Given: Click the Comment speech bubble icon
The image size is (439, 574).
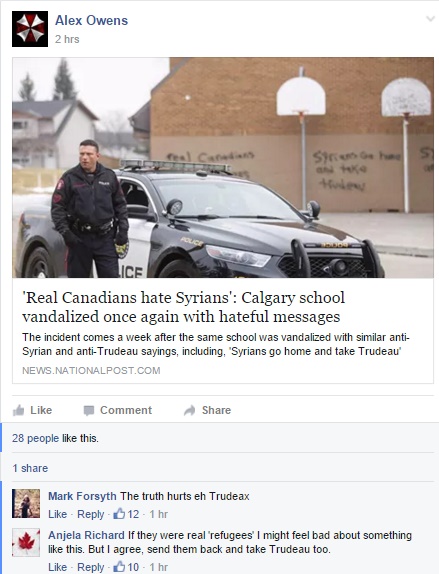Looking at the screenshot, I should click(89, 411).
